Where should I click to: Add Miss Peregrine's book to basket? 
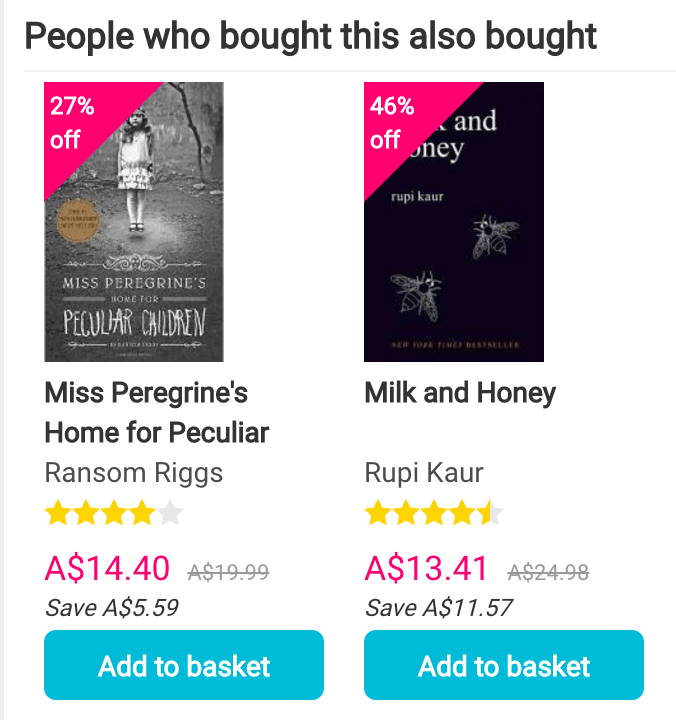click(184, 665)
